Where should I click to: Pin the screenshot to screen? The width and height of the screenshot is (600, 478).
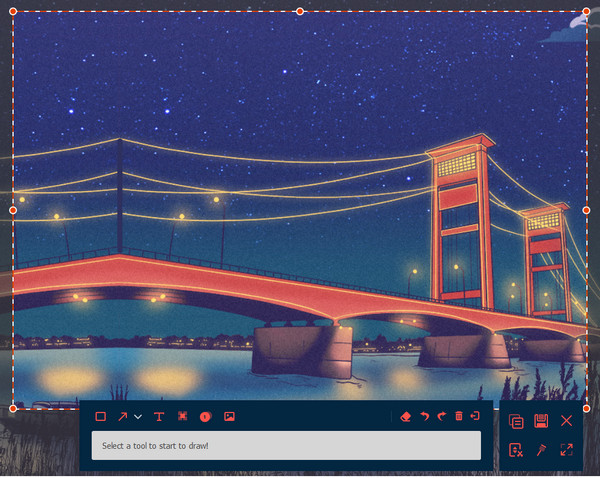(541, 450)
